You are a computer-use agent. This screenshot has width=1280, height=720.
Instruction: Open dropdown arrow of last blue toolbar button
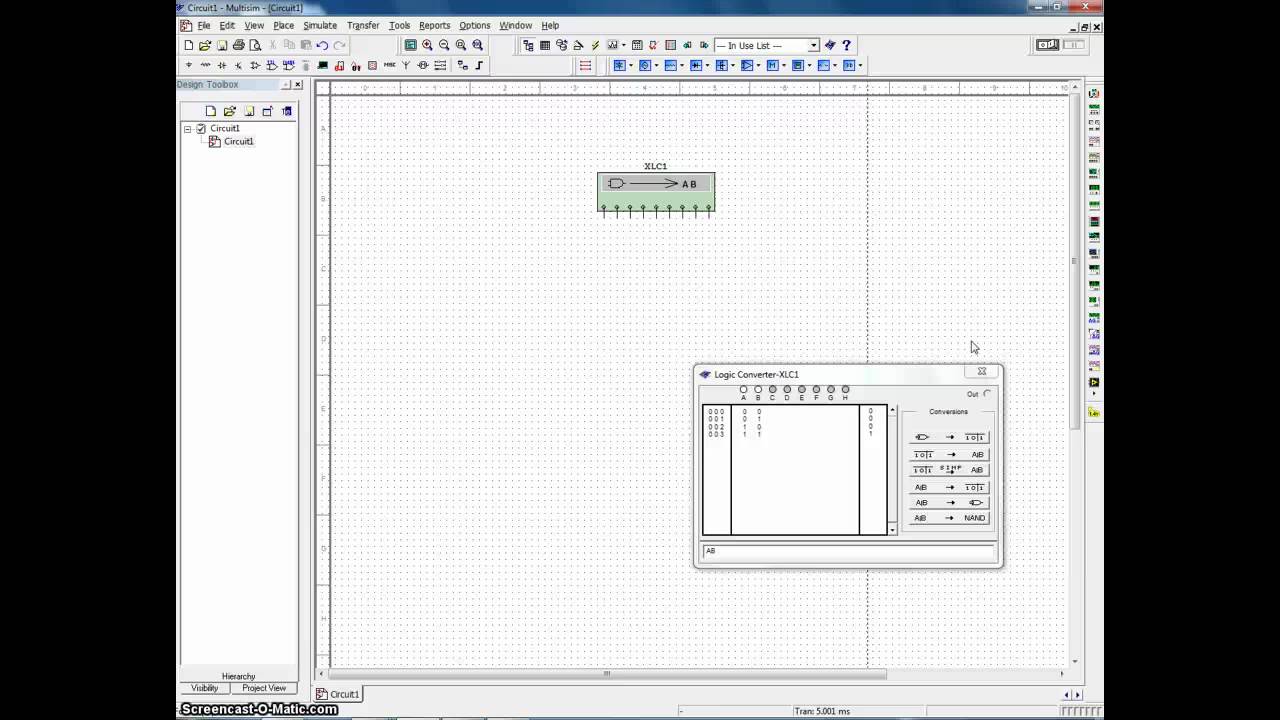point(860,65)
